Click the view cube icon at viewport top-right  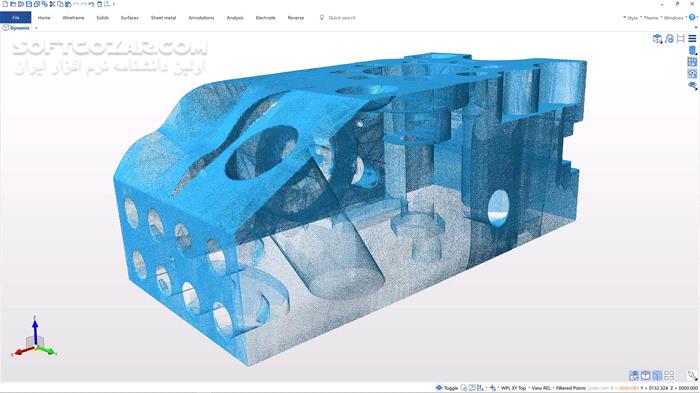tap(657, 39)
